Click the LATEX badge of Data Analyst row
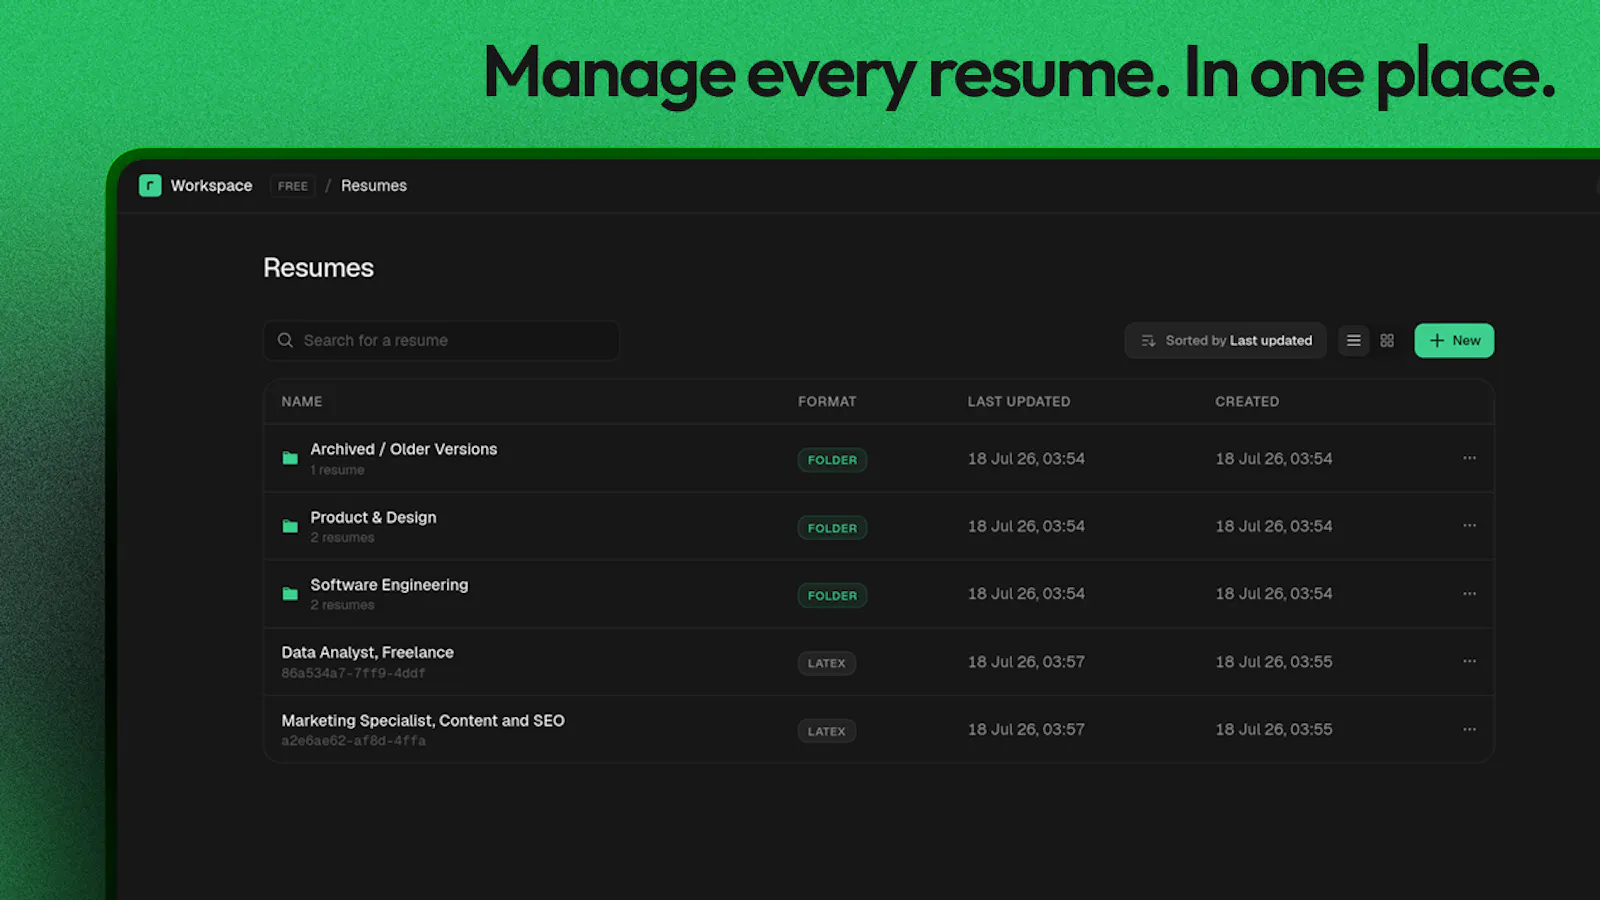This screenshot has width=1600, height=900. (x=826, y=663)
